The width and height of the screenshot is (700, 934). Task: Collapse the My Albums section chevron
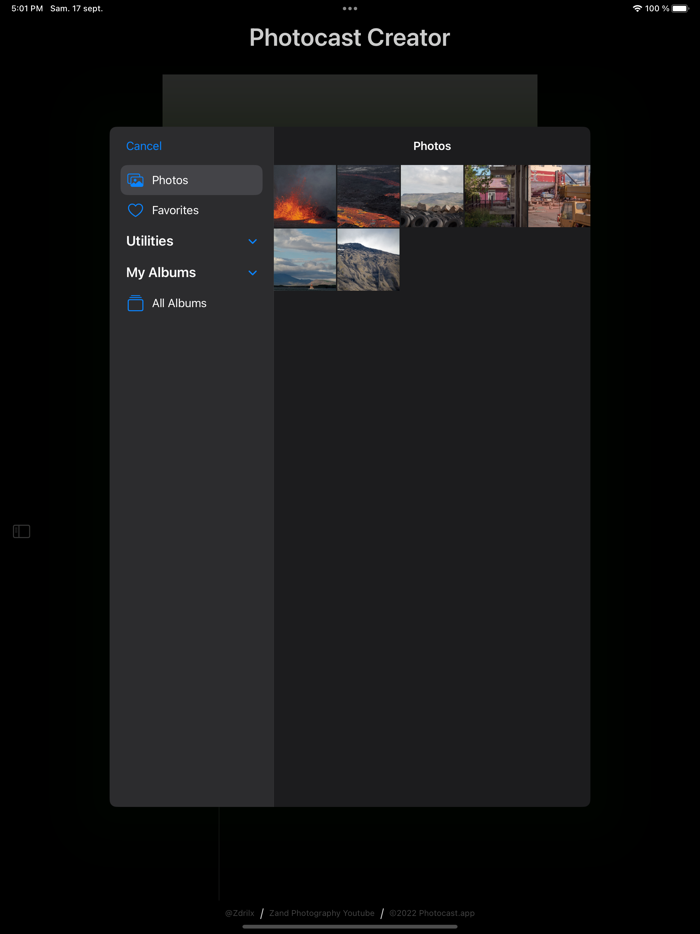tap(253, 273)
